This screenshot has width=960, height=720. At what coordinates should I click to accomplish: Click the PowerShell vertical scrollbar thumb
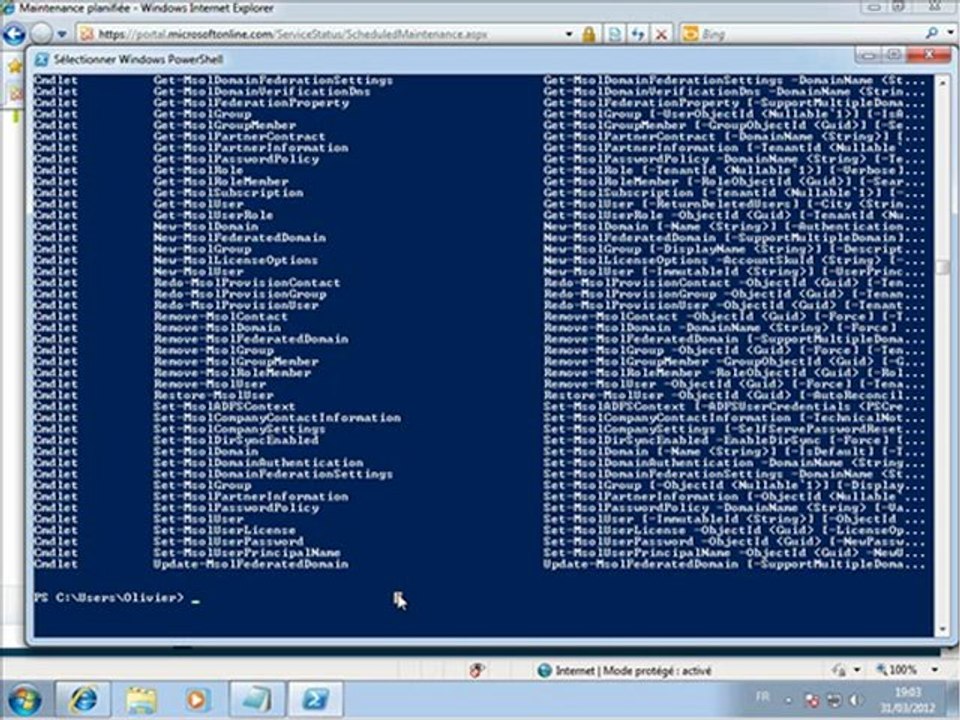943,268
